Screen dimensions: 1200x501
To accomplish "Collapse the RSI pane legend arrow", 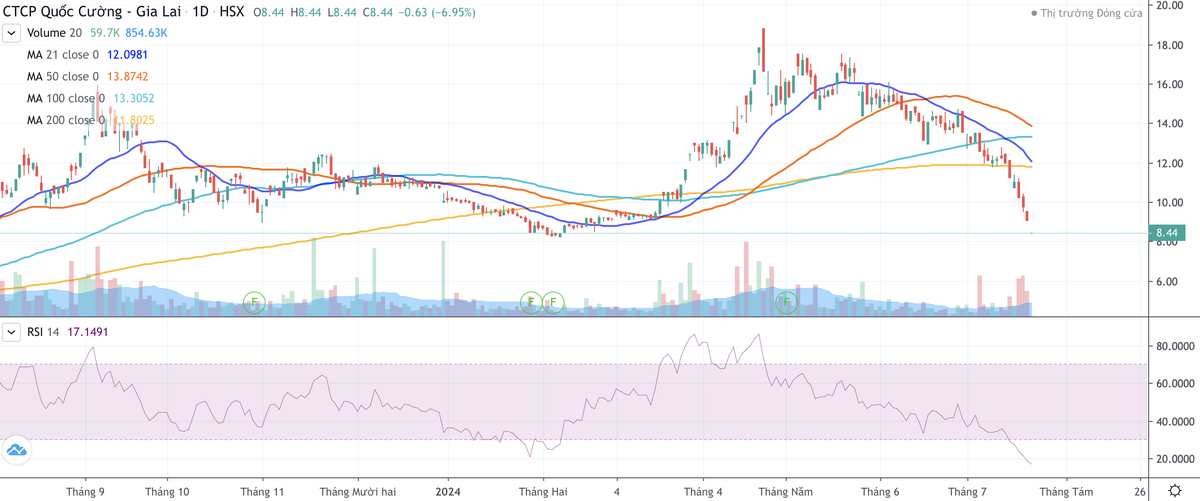I will pyautogui.click(x=11, y=330).
